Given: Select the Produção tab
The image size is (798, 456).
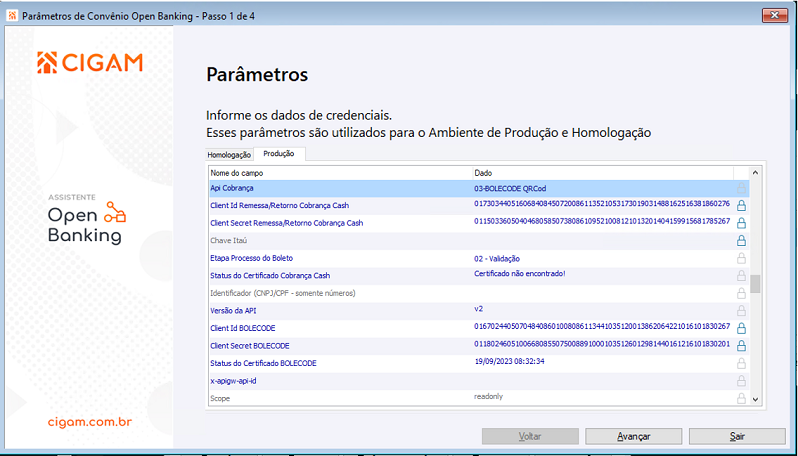Looking at the screenshot, I should pos(279,154).
